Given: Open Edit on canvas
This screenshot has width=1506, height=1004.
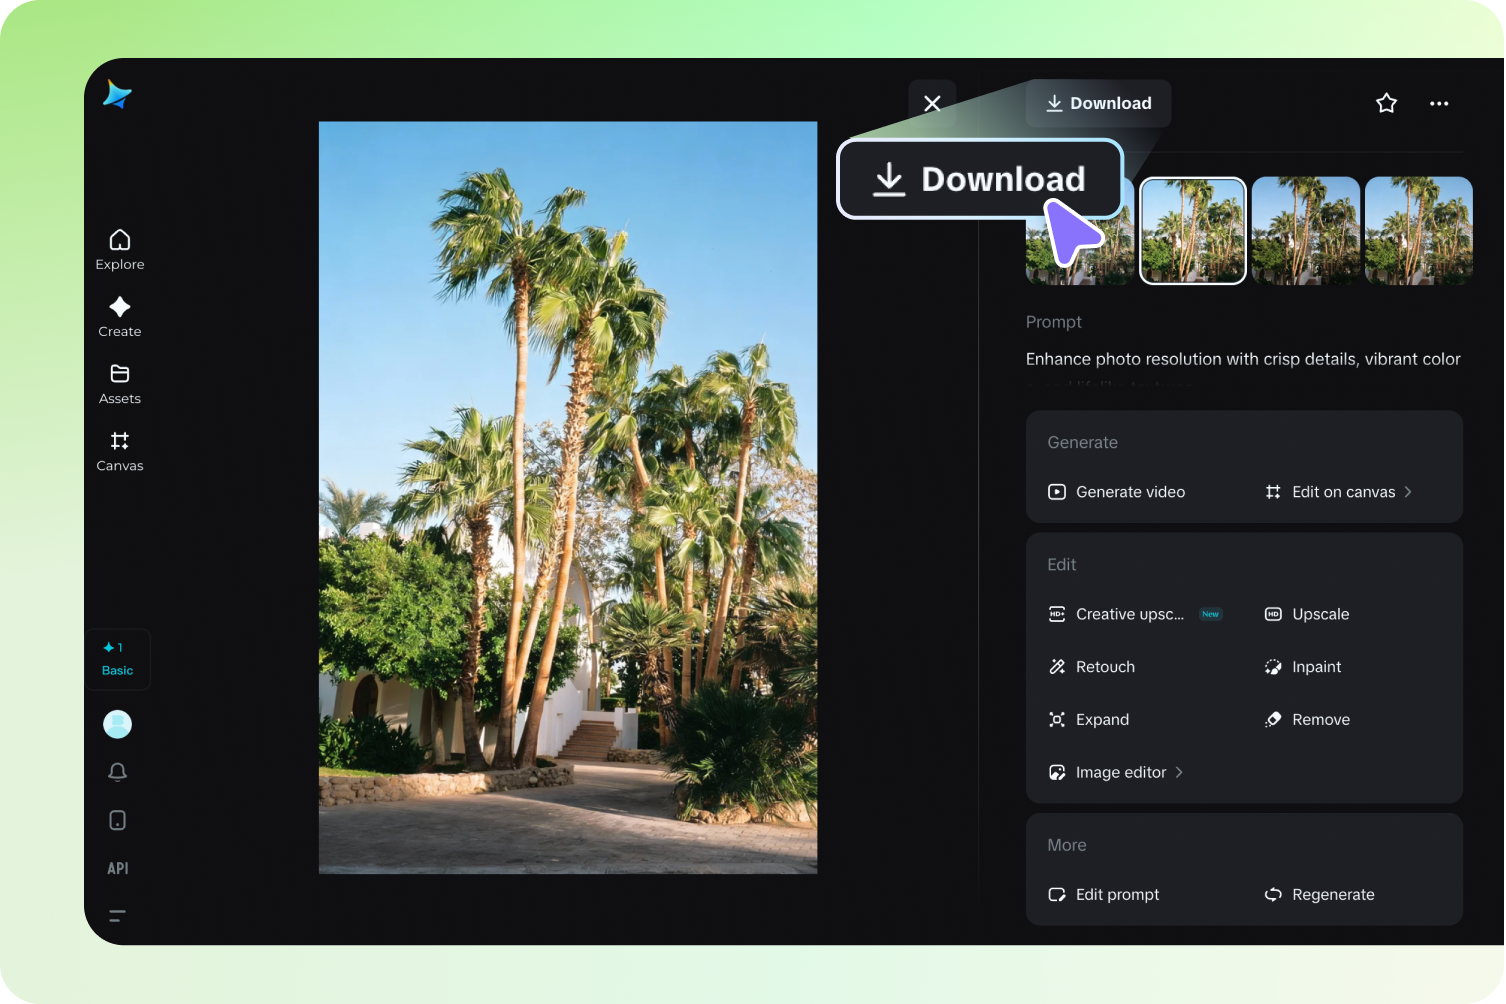Looking at the screenshot, I should 1338,492.
